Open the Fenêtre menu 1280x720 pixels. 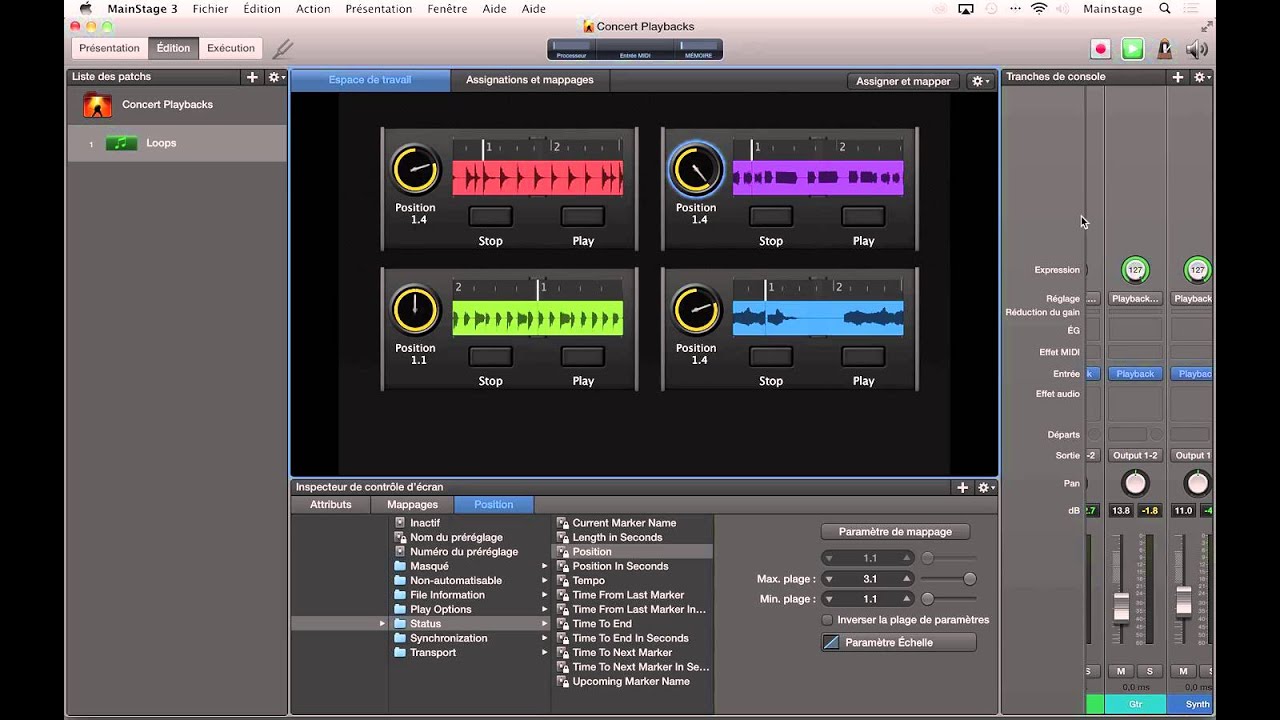(447, 9)
